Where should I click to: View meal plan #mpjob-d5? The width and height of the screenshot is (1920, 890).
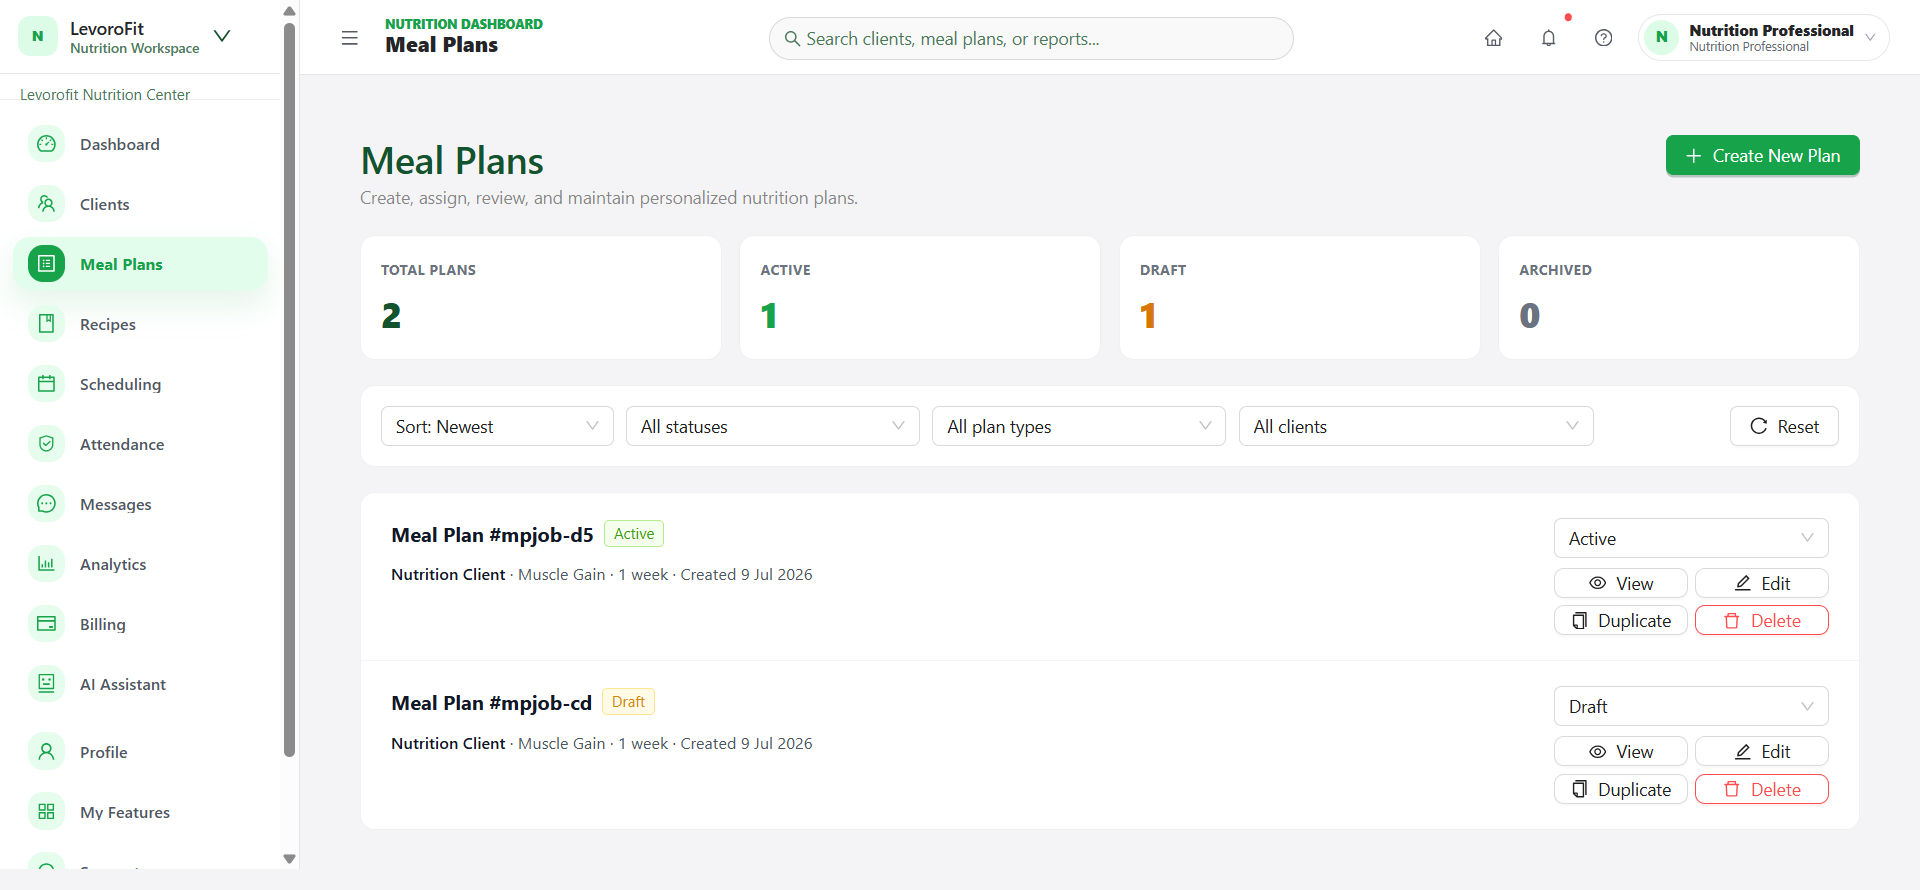(x=1620, y=583)
